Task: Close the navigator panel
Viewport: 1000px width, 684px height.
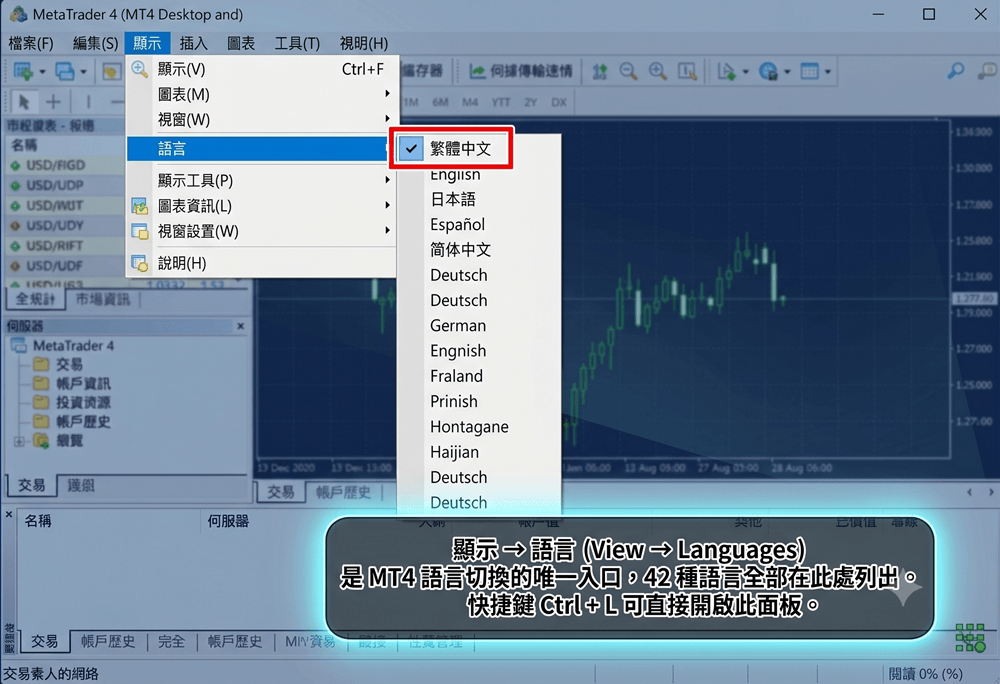Action: (240, 326)
